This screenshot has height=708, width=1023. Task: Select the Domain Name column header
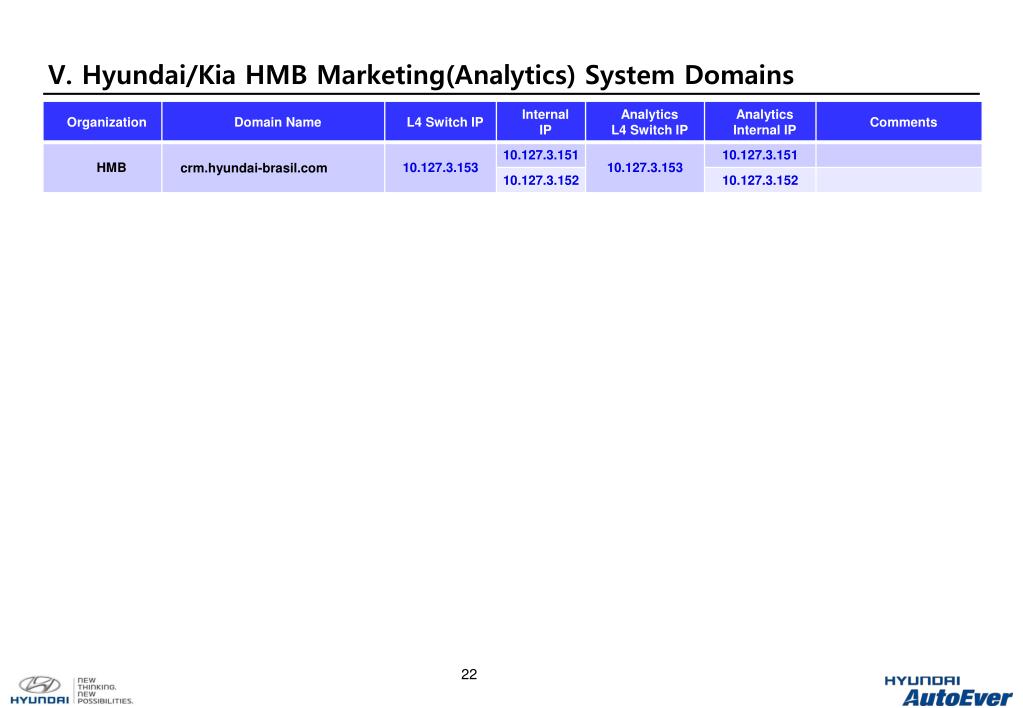point(273,121)
